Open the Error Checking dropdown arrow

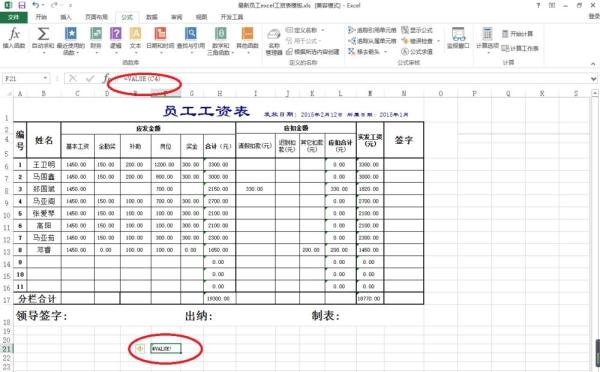(x=439, y=41)
